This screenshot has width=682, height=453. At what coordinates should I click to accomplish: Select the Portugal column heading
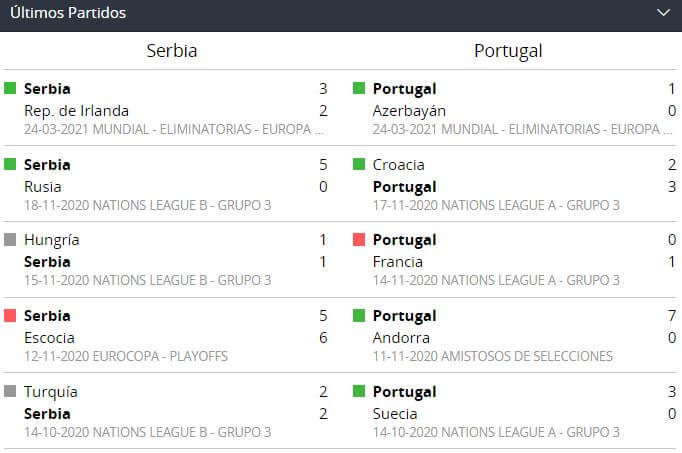[508, 51]
